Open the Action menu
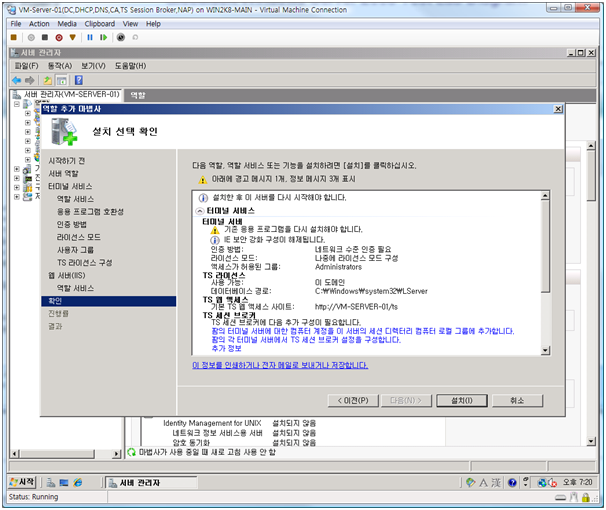The width and height of the screenshot is (606, 510). click(x=39, y=24)
